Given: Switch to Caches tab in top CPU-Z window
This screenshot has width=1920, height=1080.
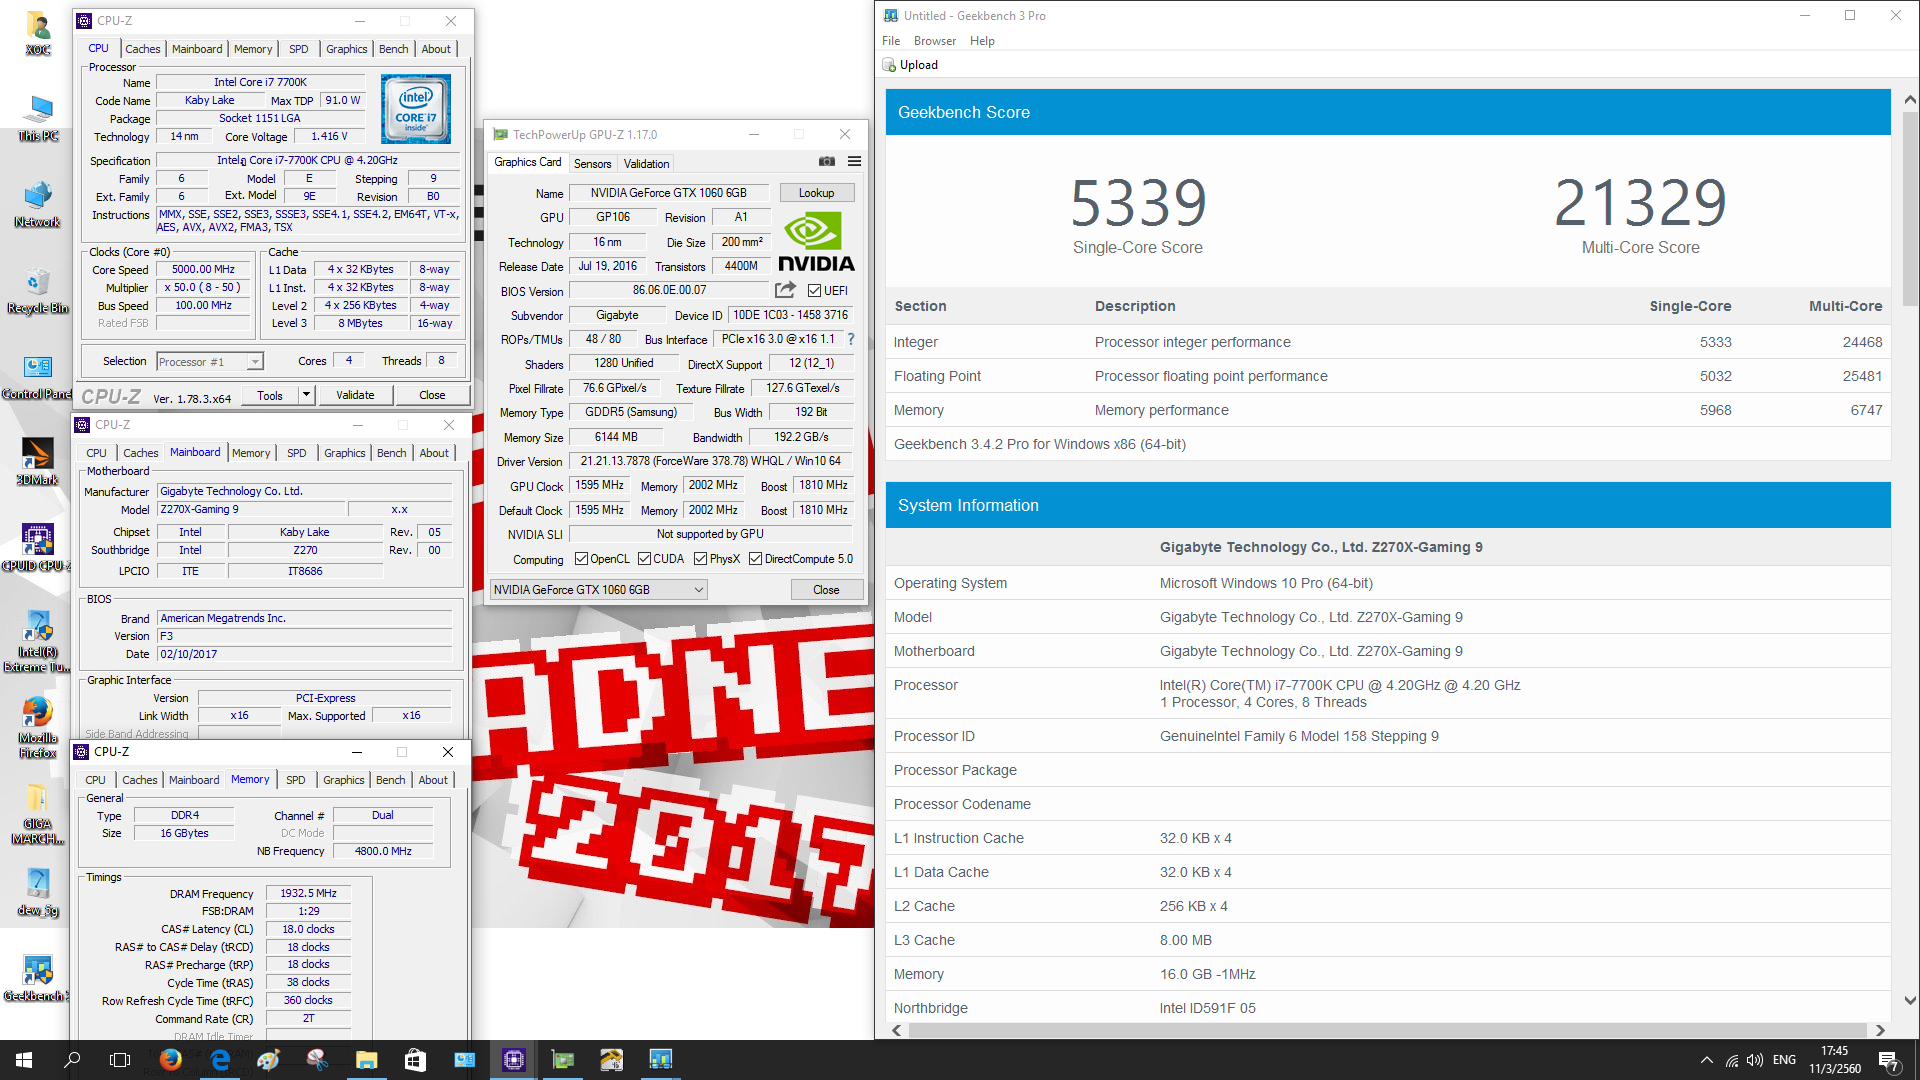Looking at the screenshot, I should point(142,49).
